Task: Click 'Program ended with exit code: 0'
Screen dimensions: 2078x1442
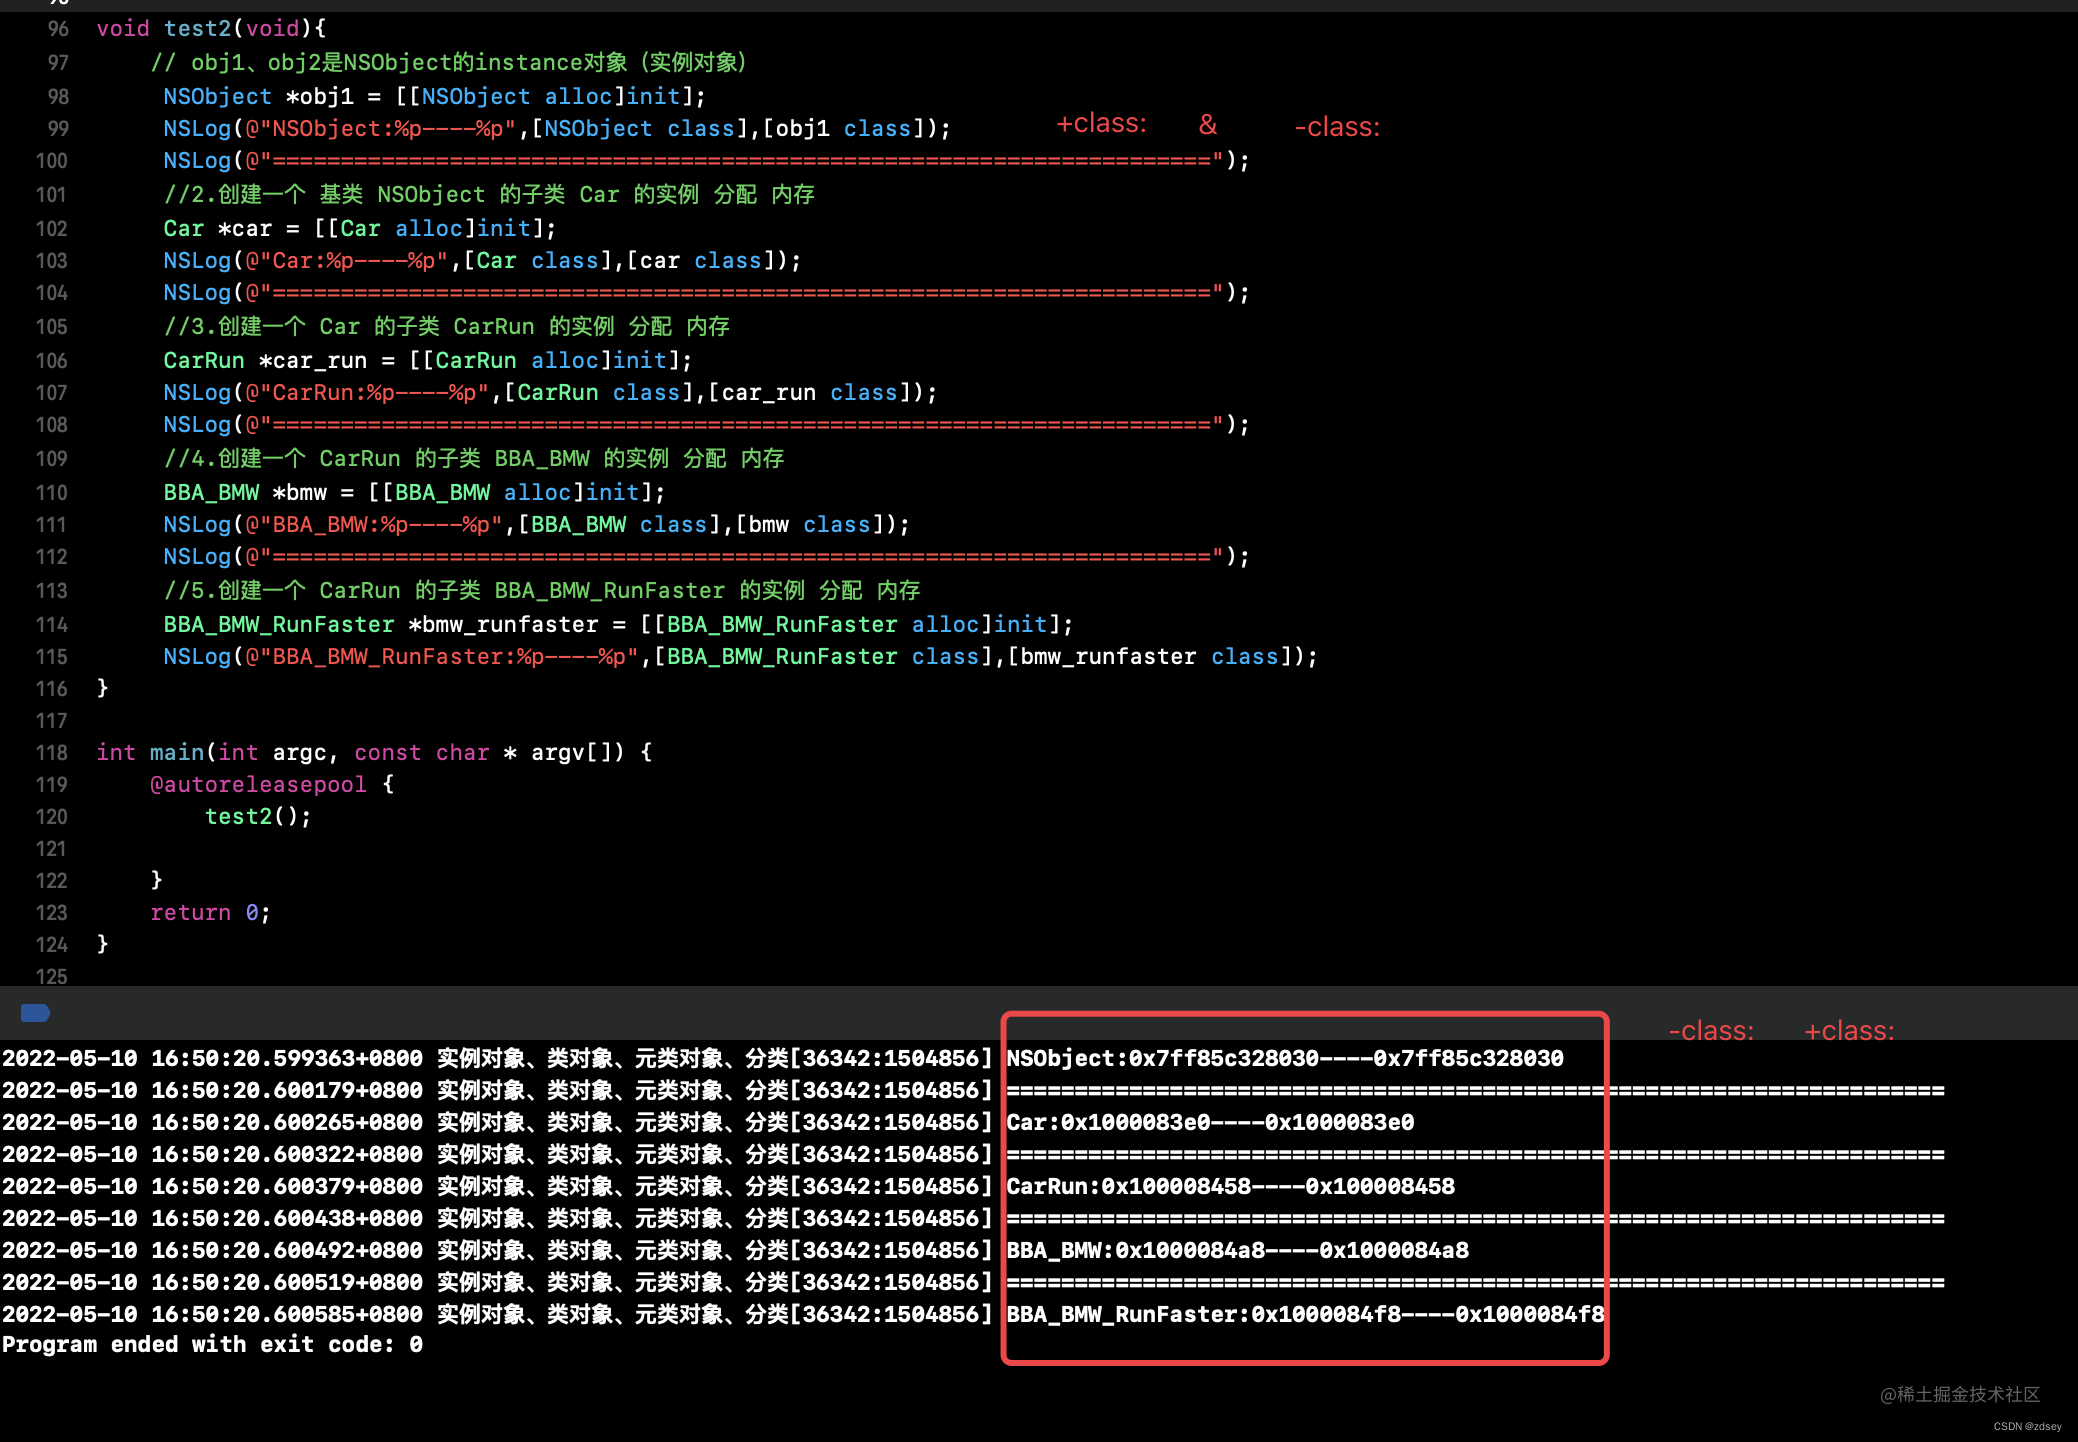Action: coord(212,1345)
